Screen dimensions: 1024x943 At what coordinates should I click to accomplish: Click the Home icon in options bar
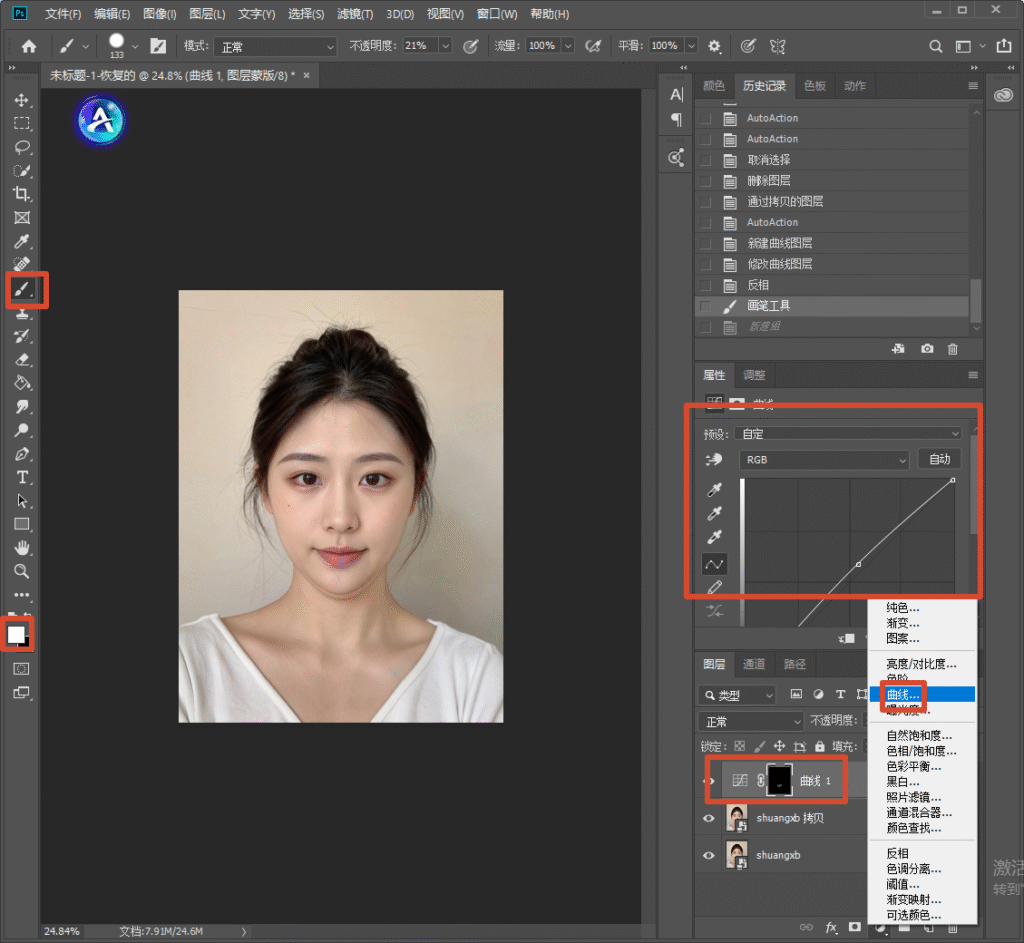pyautogui.click(x=29, y=46)
